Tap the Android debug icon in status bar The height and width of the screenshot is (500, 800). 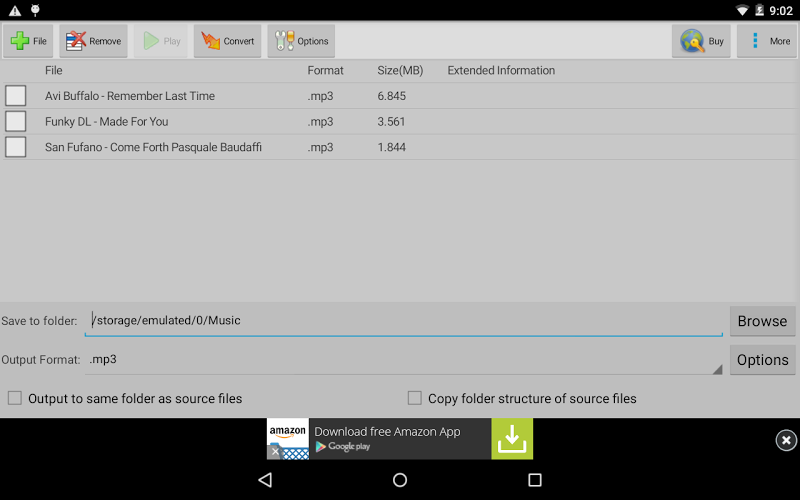(x=35, y=10)
